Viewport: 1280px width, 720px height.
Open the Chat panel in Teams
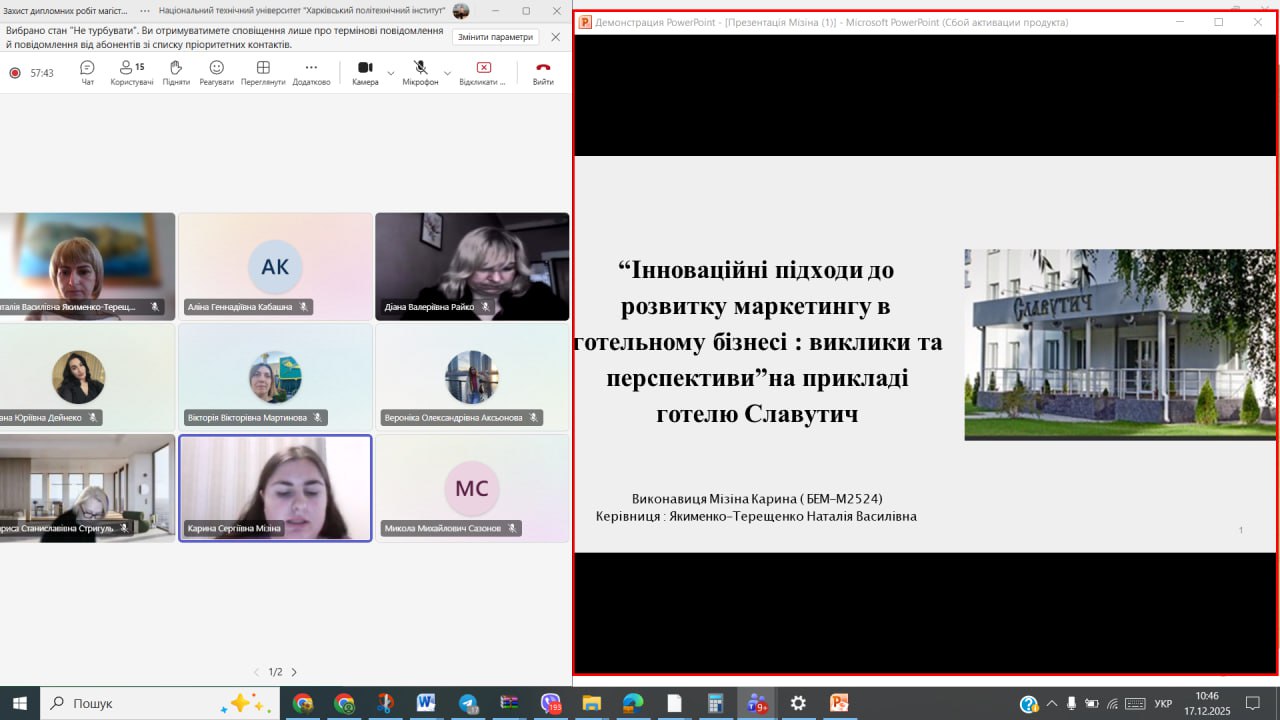pyautogui.click(x=87, y=72)
